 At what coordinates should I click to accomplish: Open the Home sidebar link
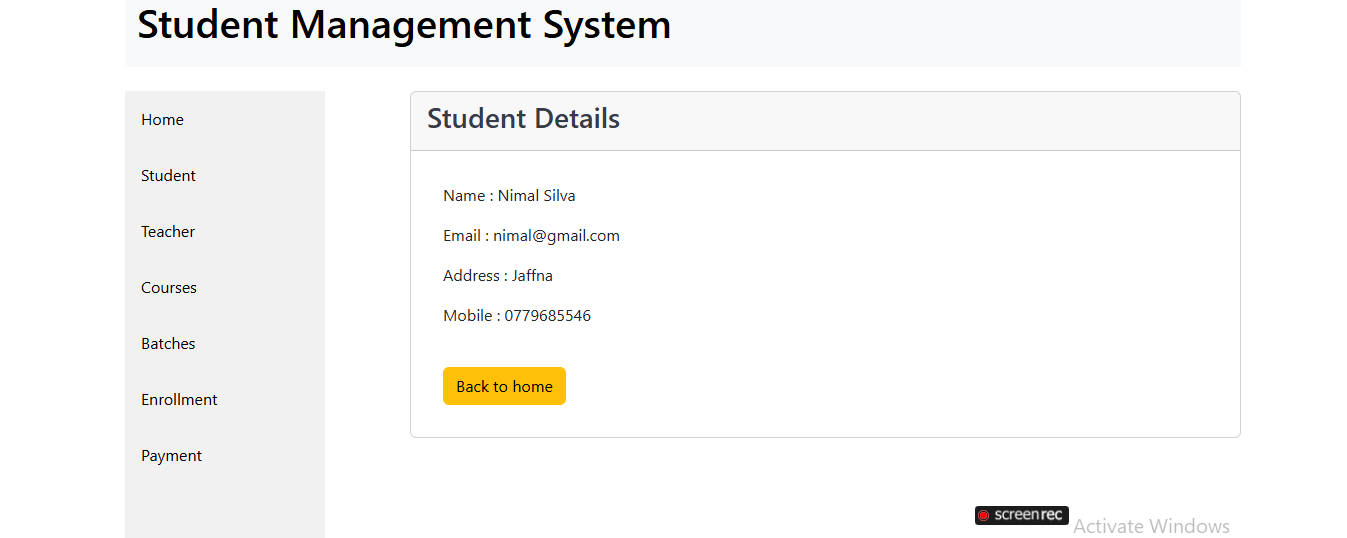click(162, 119)
